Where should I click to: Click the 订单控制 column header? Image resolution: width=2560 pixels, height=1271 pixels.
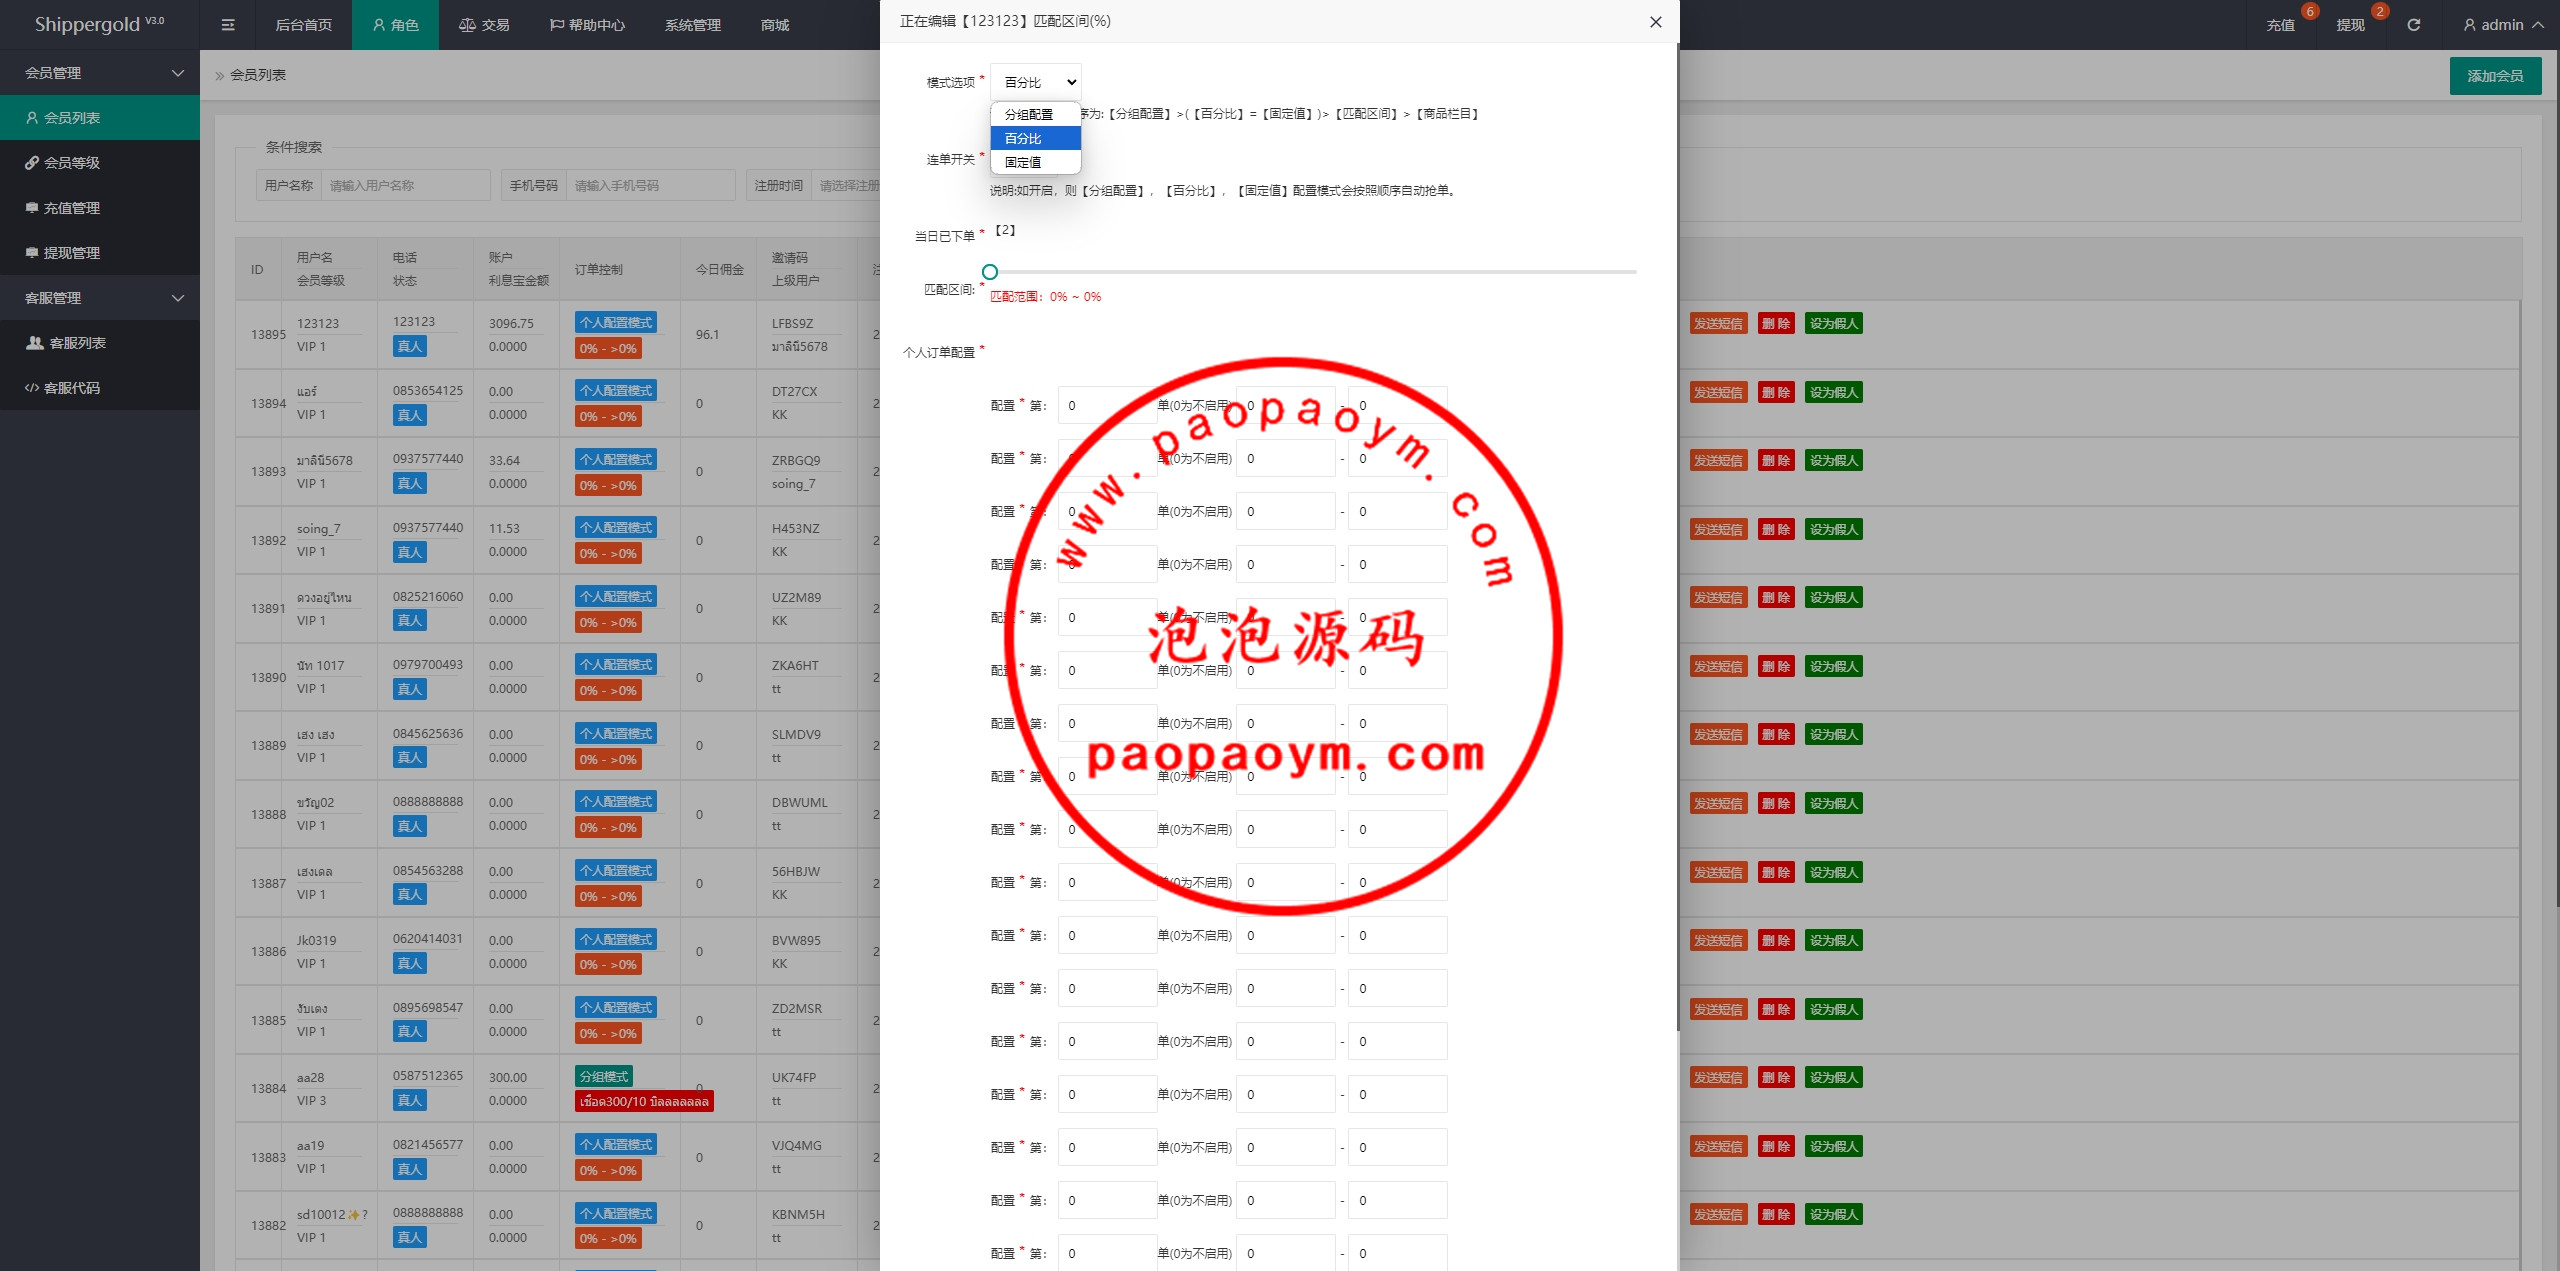[599, 270]
